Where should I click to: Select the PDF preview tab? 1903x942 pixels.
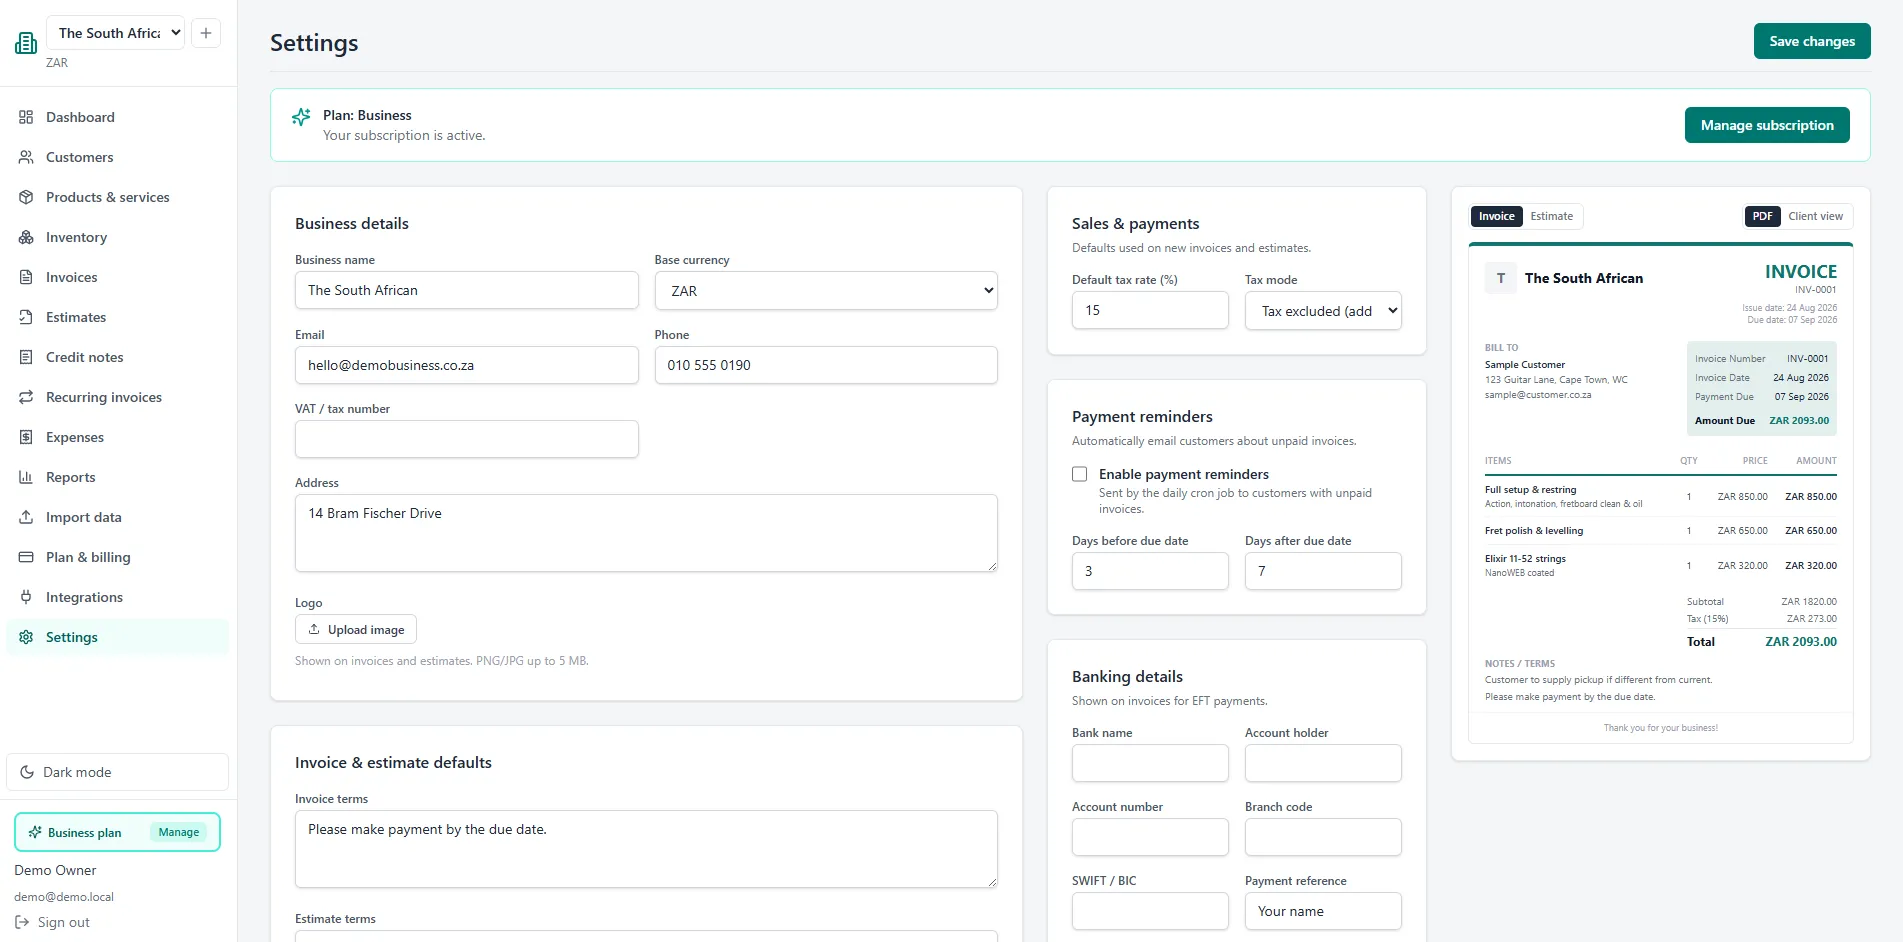point(1762,216)
